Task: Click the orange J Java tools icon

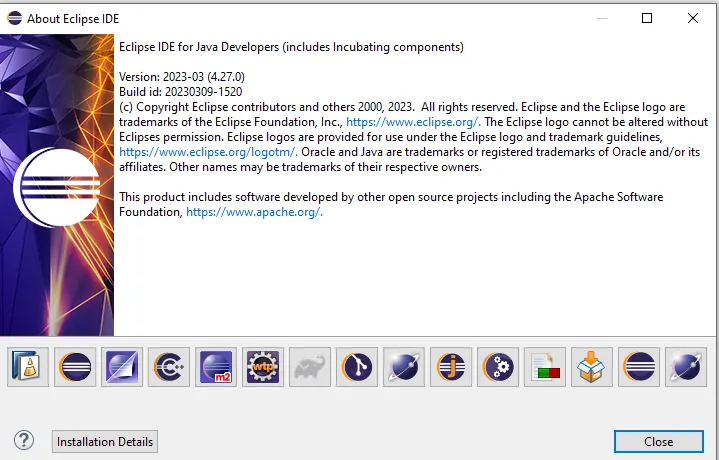Action: 451,368
